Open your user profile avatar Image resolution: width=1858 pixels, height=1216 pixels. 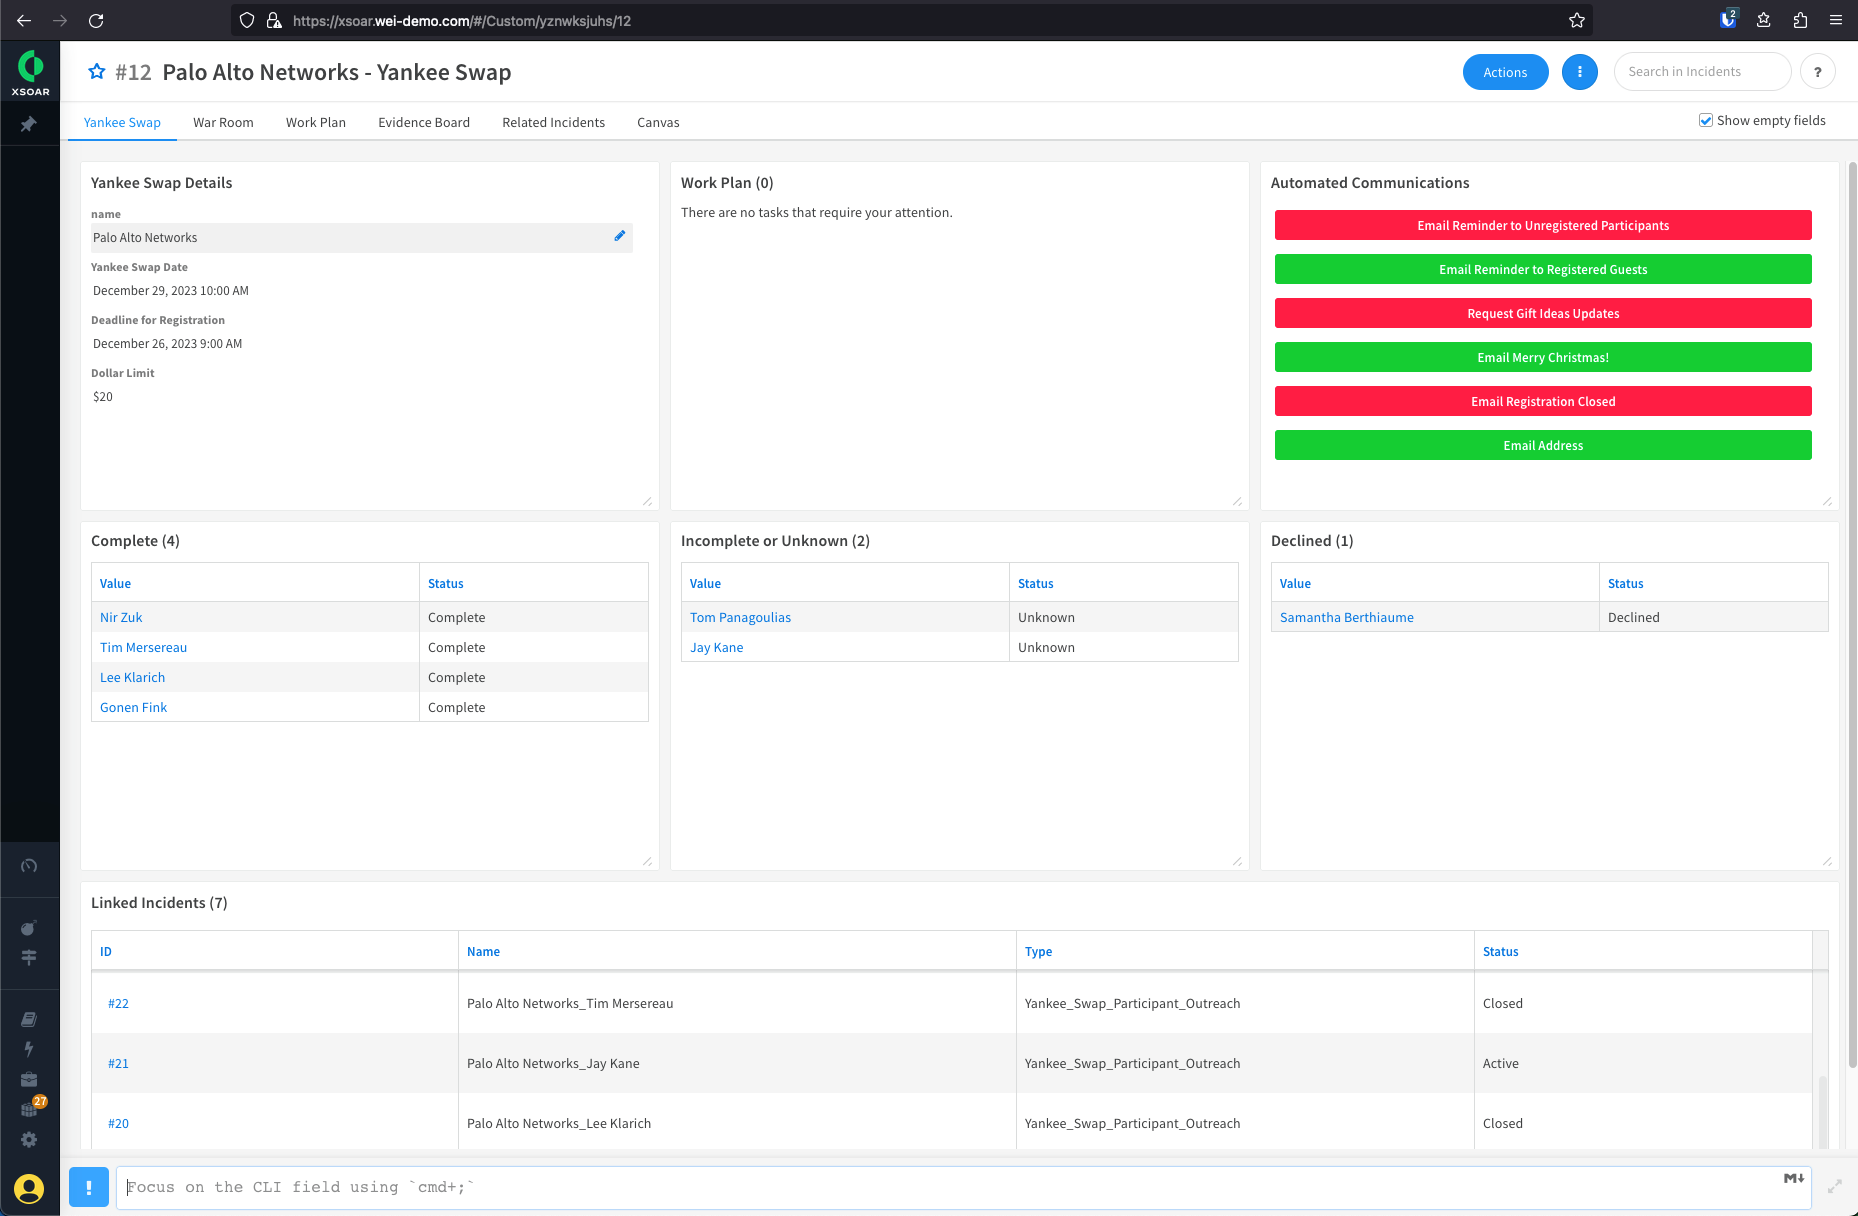29,1188
